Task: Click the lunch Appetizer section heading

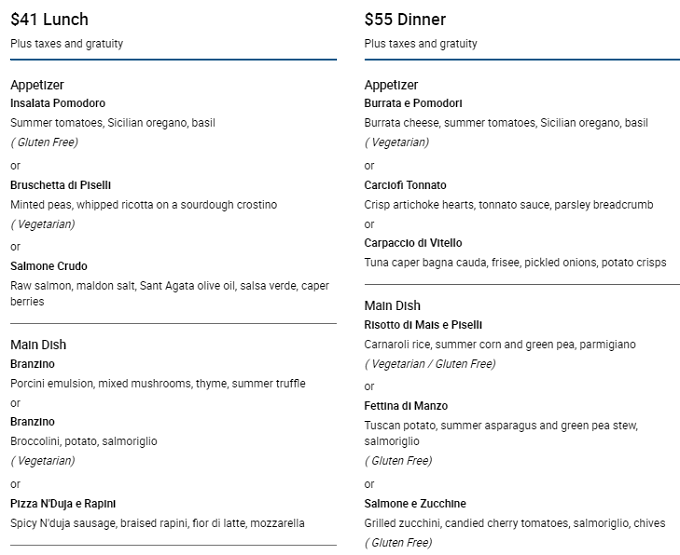Action: (37, 85)
